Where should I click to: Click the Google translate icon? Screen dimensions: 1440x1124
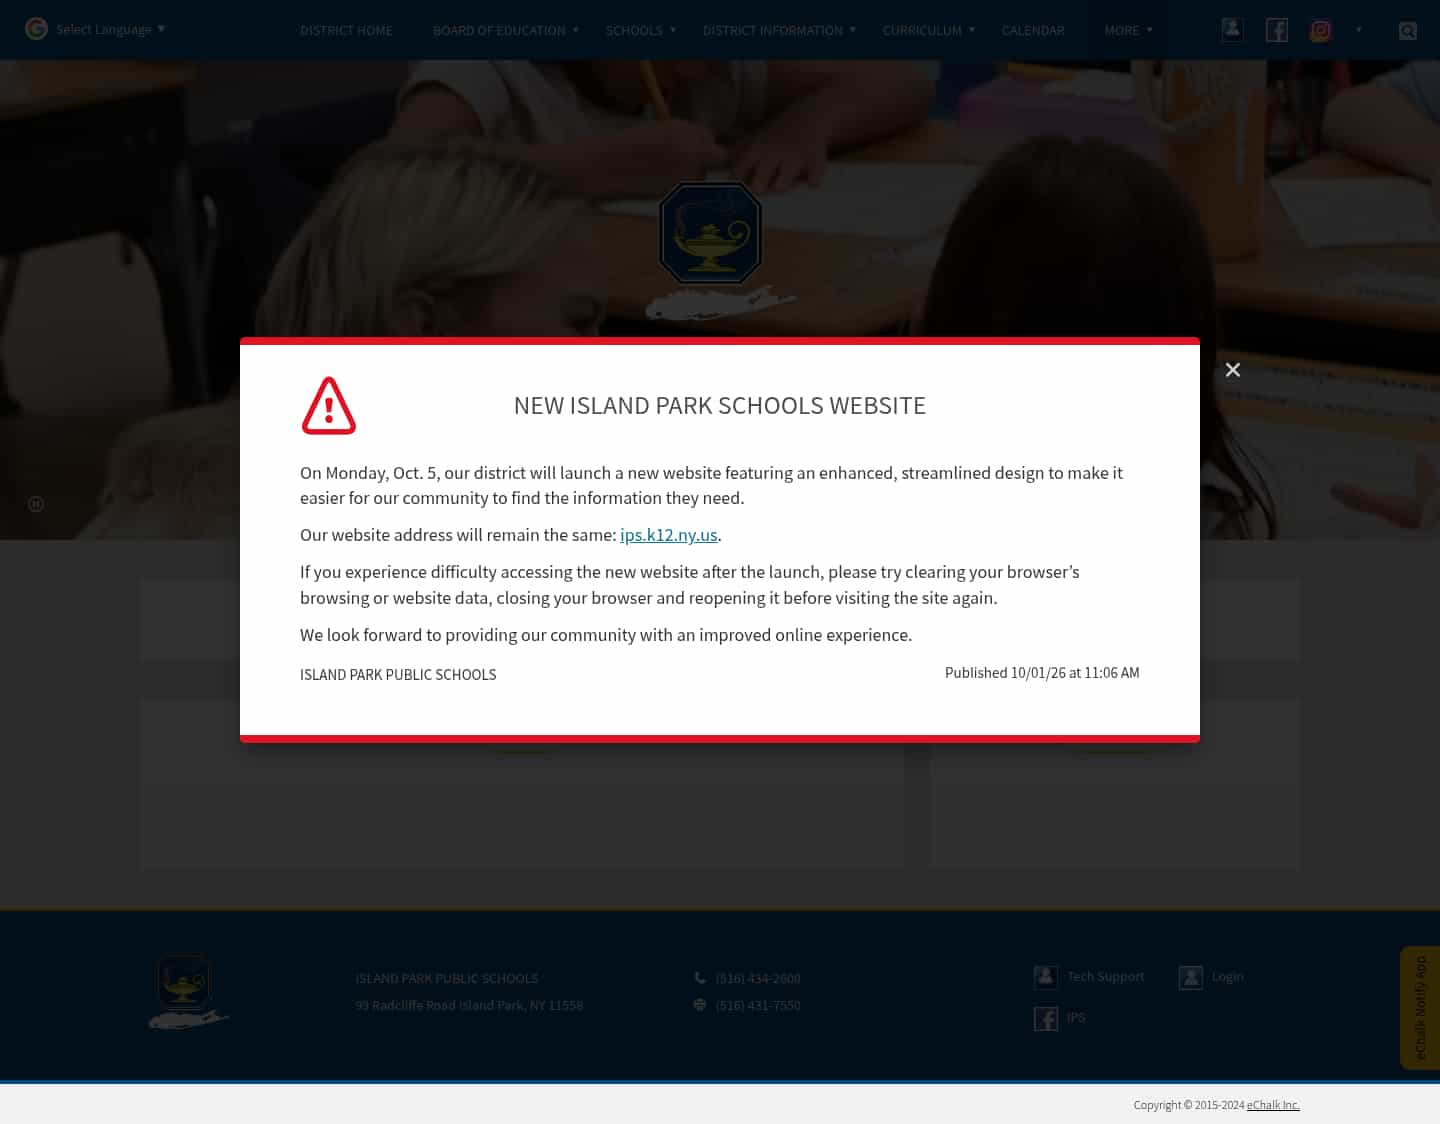(x=37, y=29)
